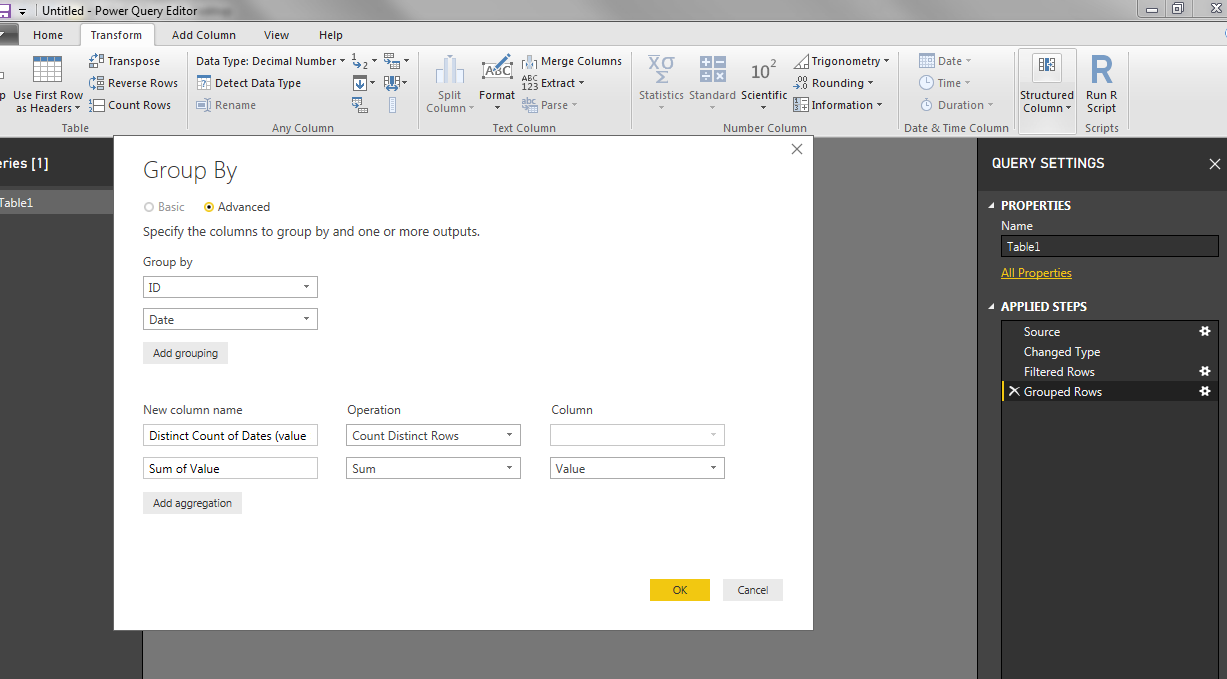This screenshot has height=679, width=1227.
Task: Open Grouped Rows step settings gear
Action: pyautogui.click(x=1205, y=391)
